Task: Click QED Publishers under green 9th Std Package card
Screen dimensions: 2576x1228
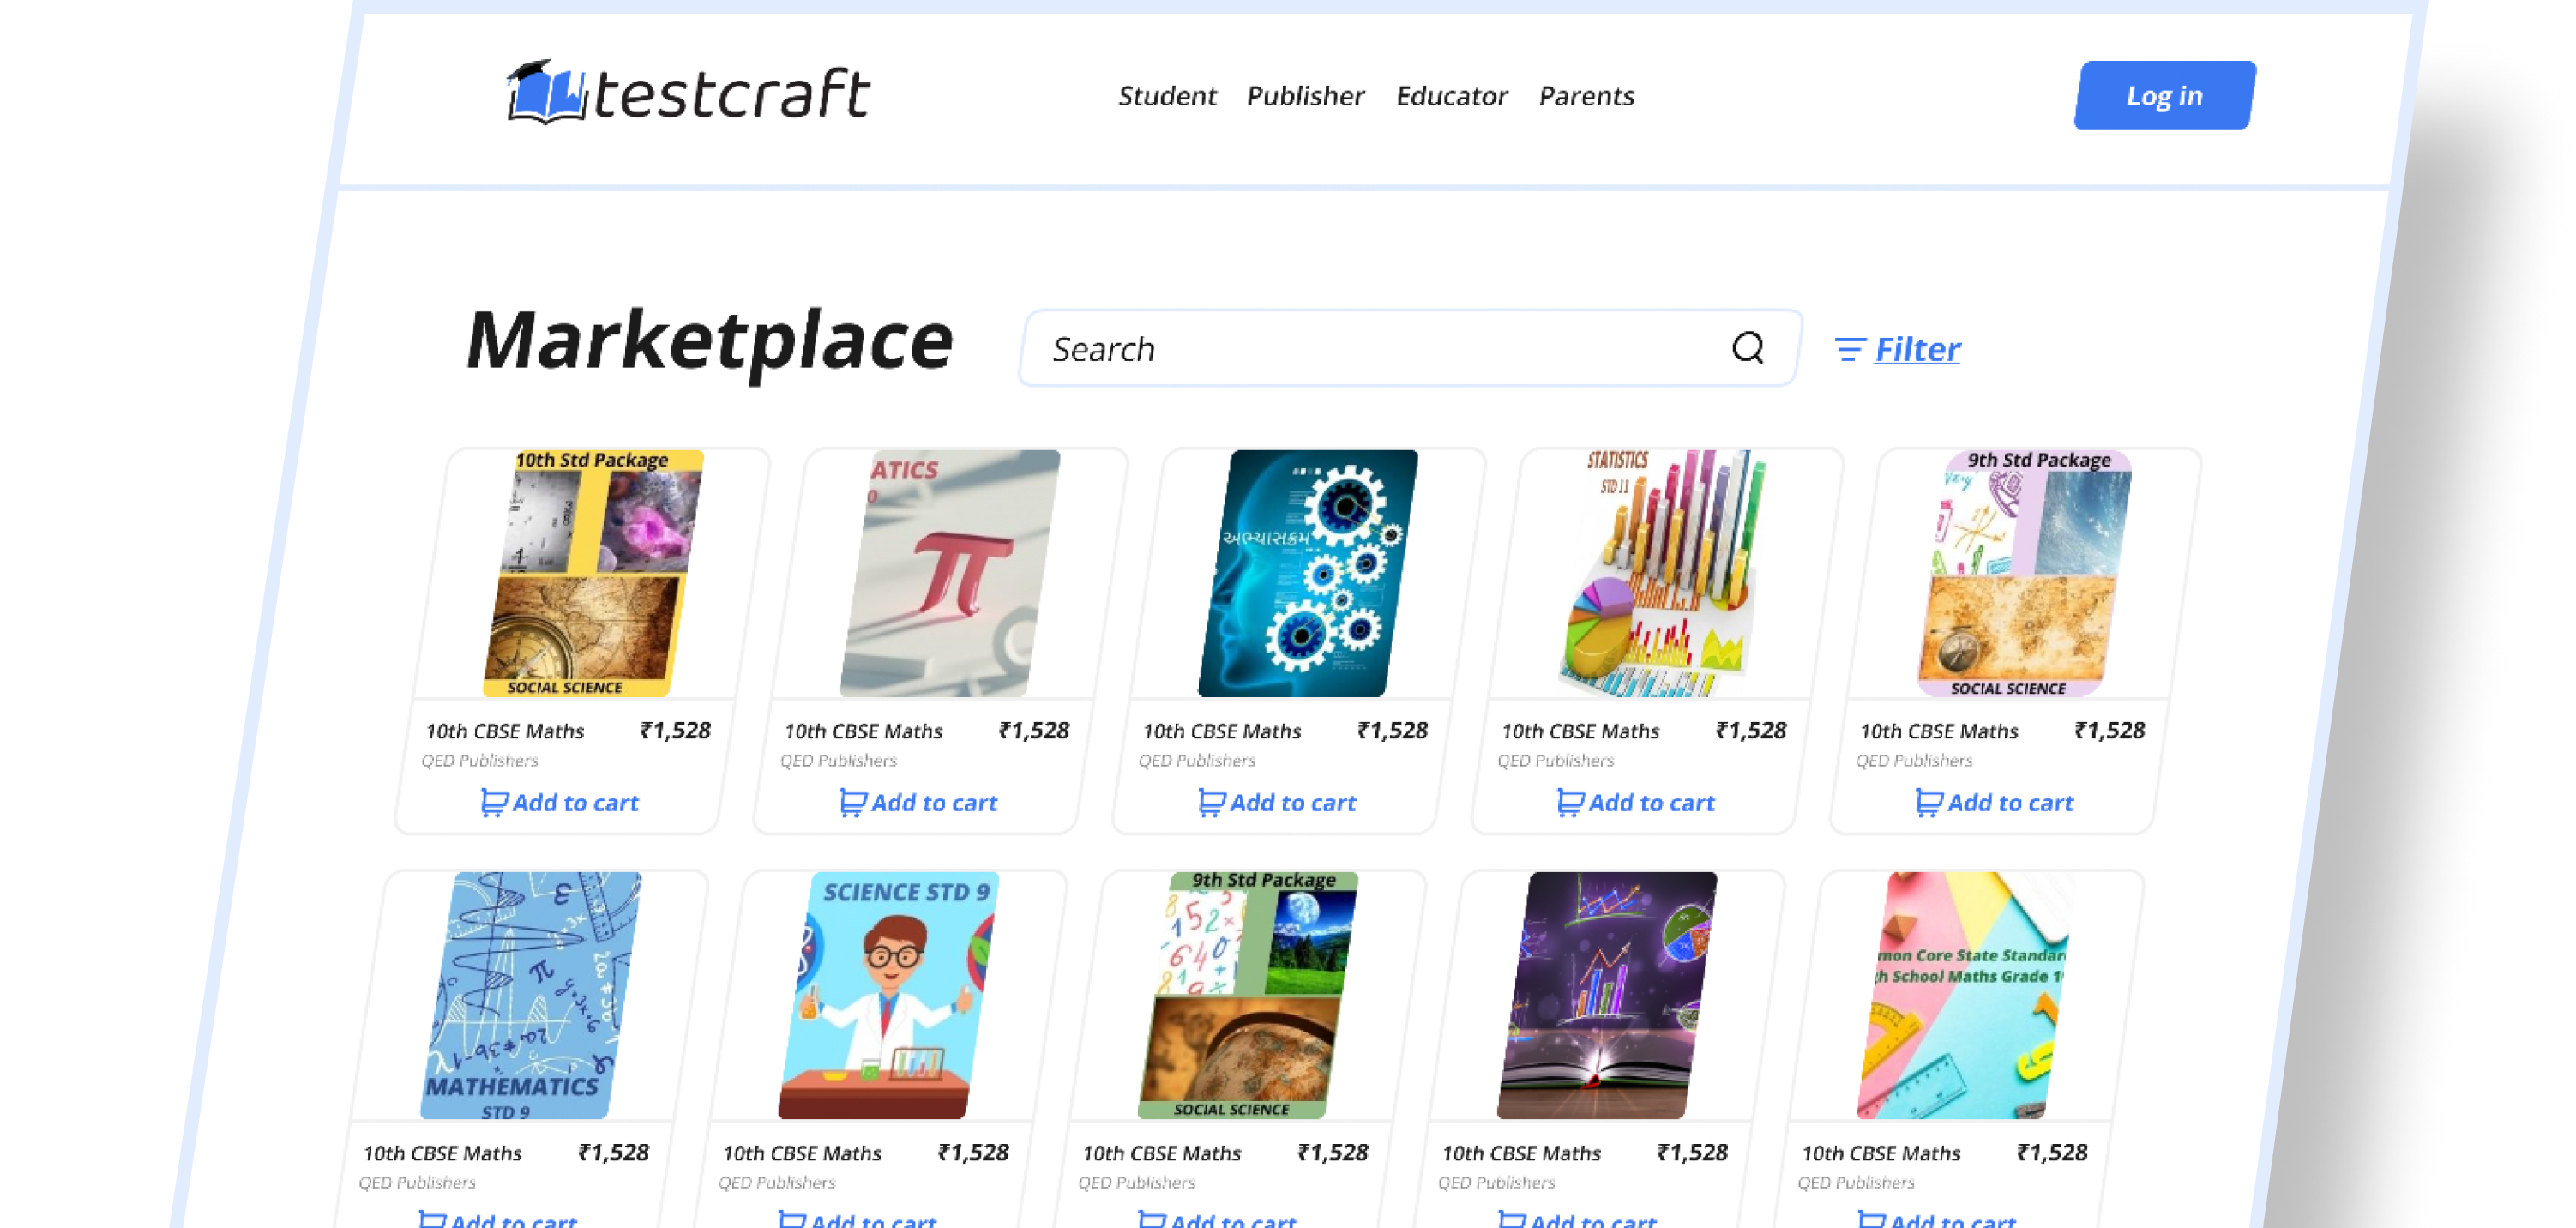Action: (x=1136, y=1182)
